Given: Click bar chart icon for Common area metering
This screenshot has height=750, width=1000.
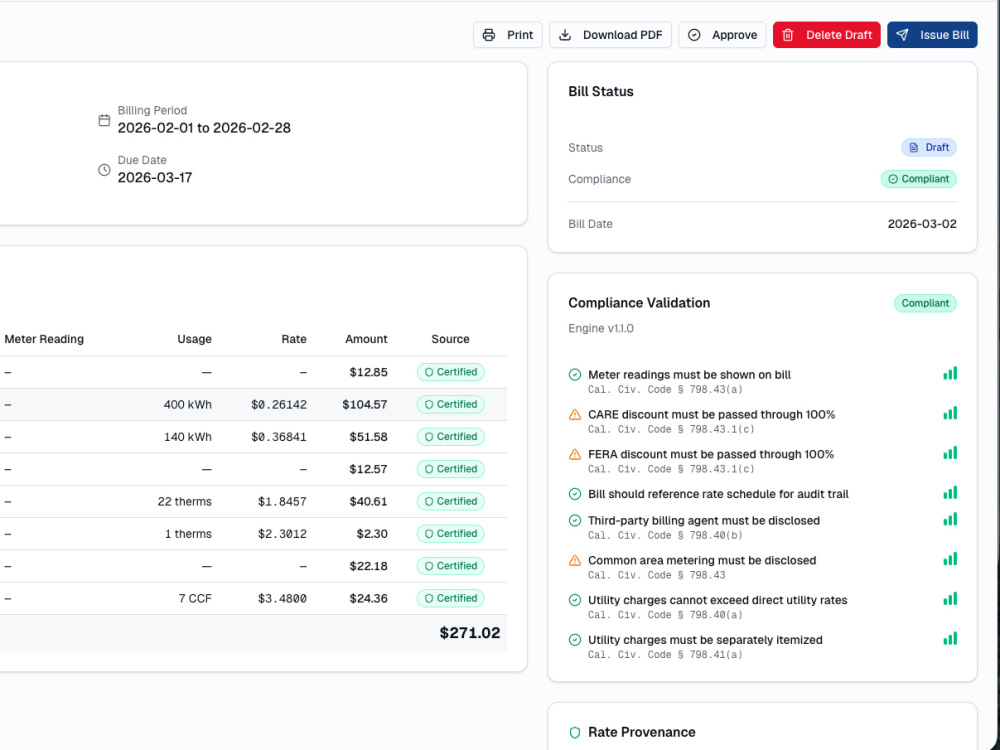Looking at the screenshot, I should pos(950,559).
